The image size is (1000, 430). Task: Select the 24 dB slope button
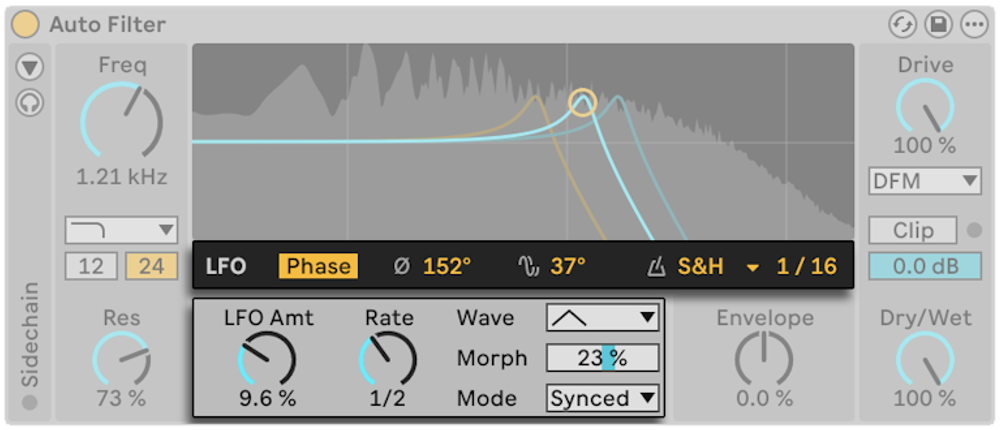pyautogui.click(x=152, y=265)
